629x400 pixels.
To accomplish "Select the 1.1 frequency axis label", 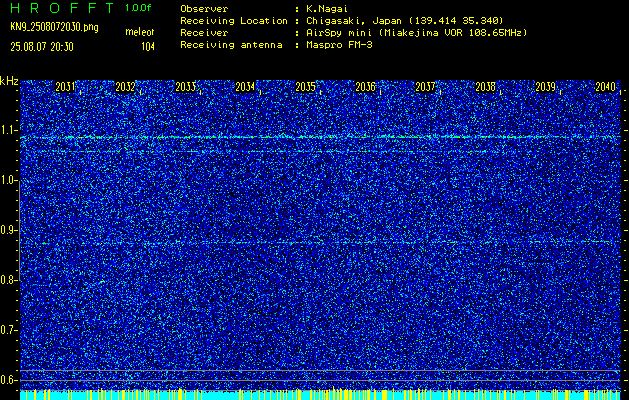I will coord(8,130).
